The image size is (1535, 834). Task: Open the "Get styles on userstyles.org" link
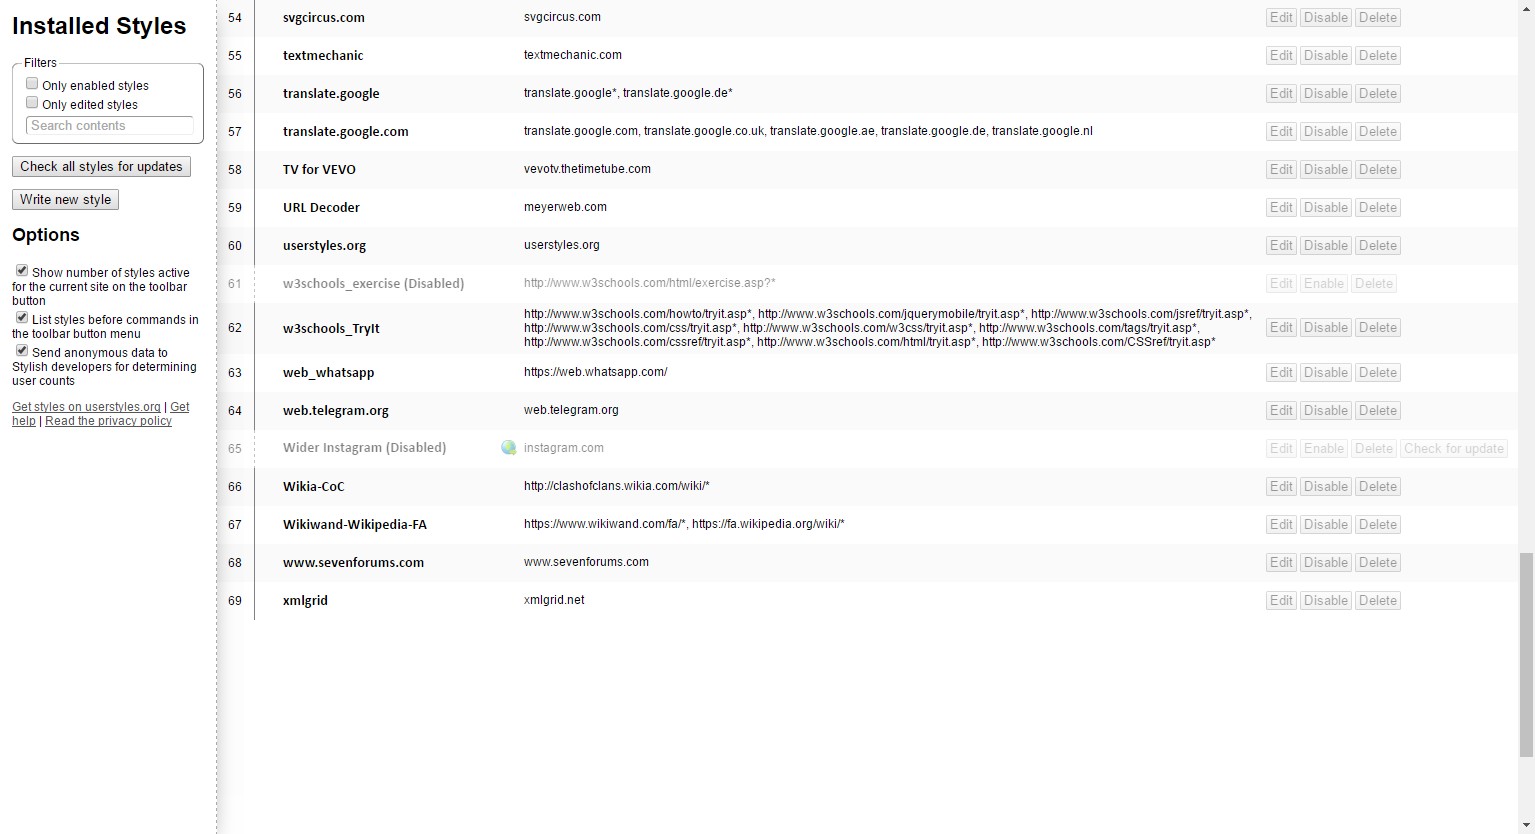85,406
